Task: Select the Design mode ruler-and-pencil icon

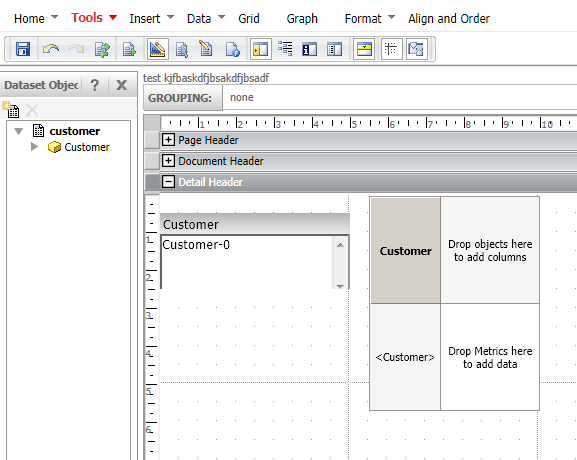Action: [x=158, y=49]
